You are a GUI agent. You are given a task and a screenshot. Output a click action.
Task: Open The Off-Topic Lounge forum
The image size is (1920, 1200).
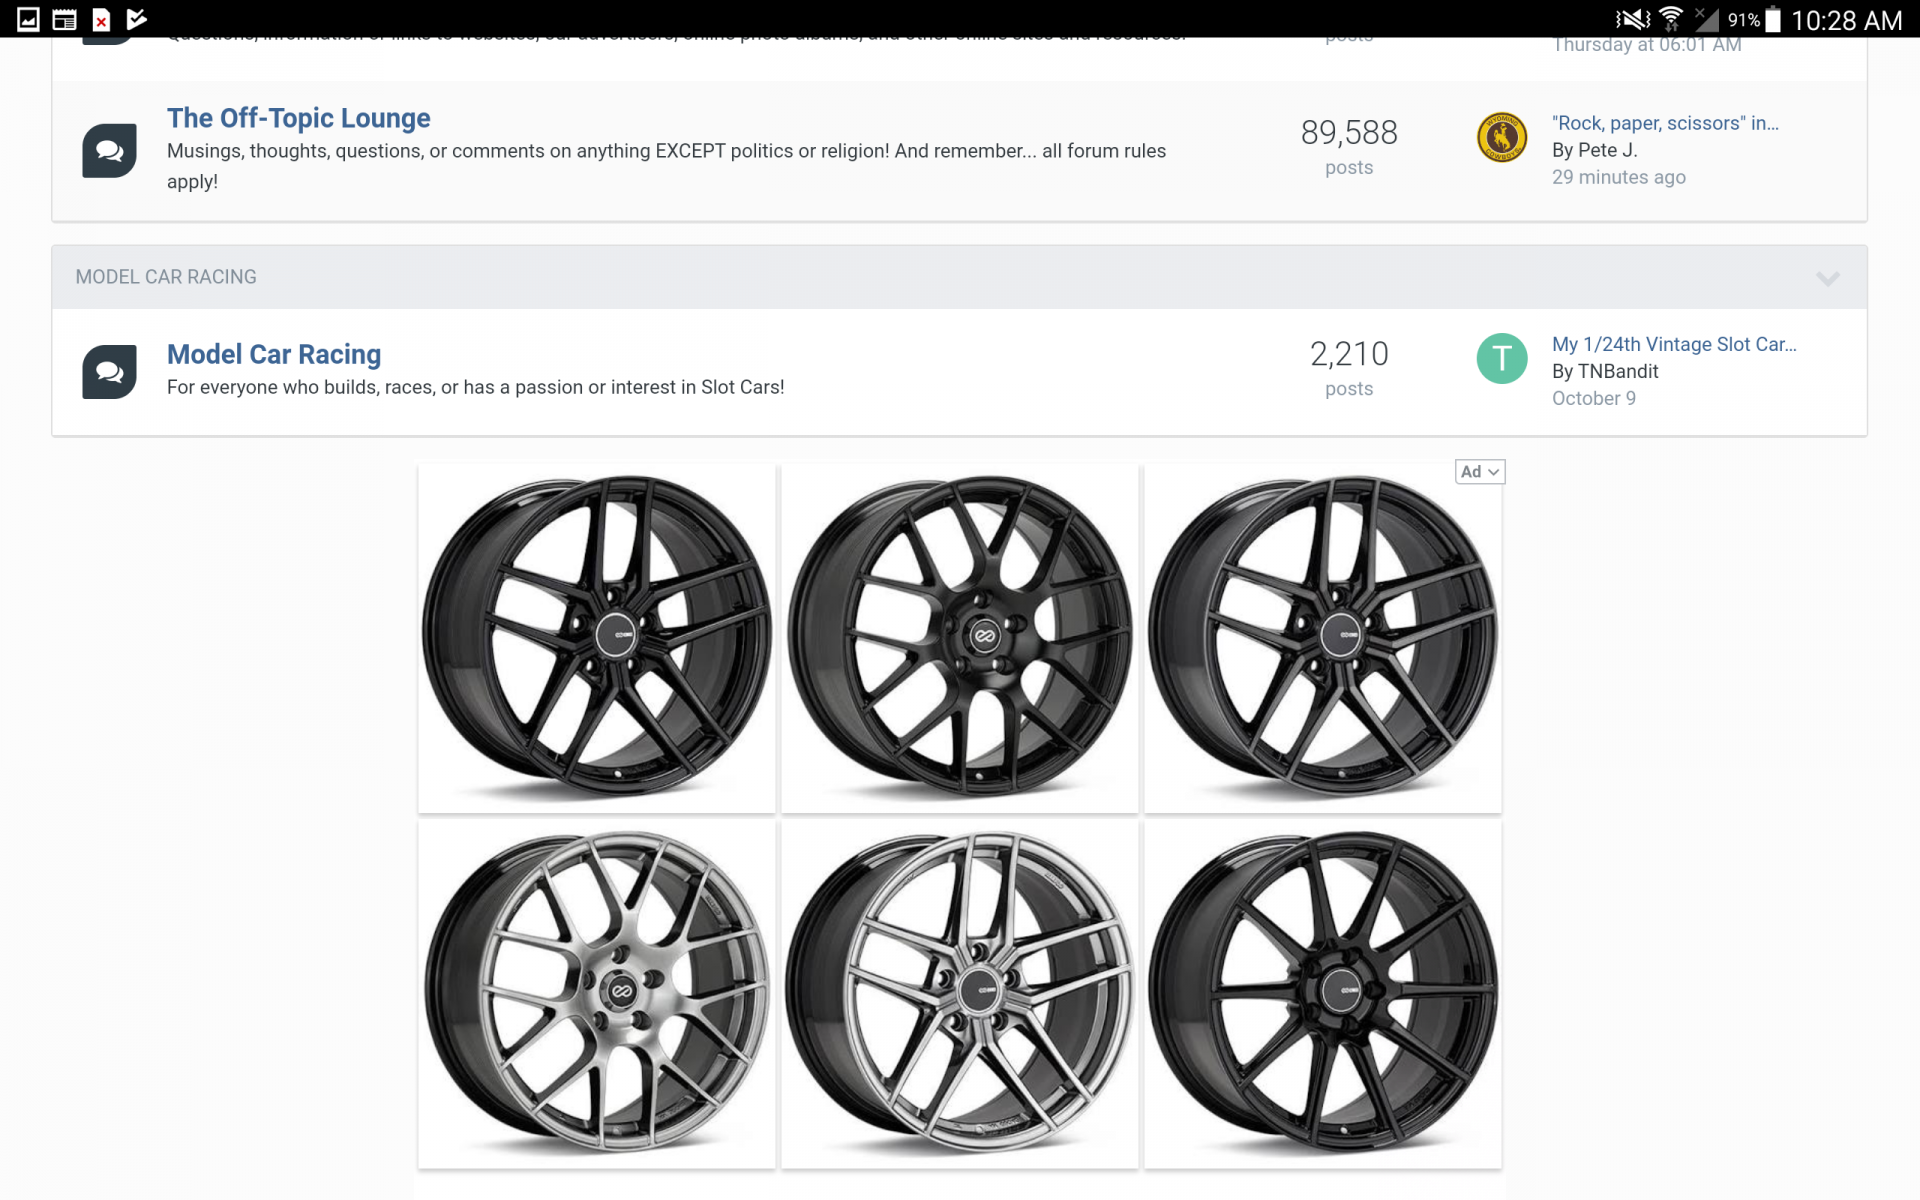298,117
